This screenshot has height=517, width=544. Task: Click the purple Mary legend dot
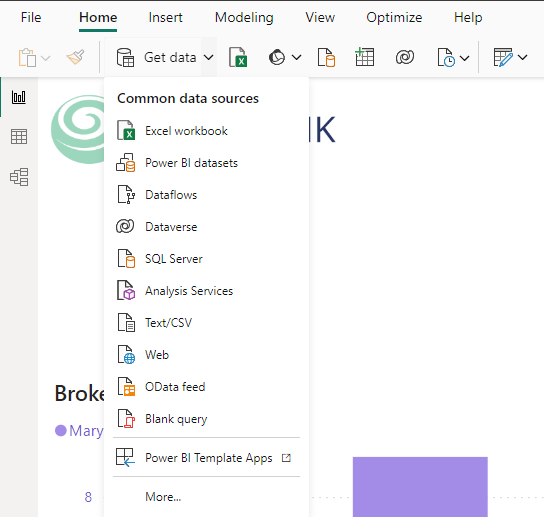pos(61,431)
